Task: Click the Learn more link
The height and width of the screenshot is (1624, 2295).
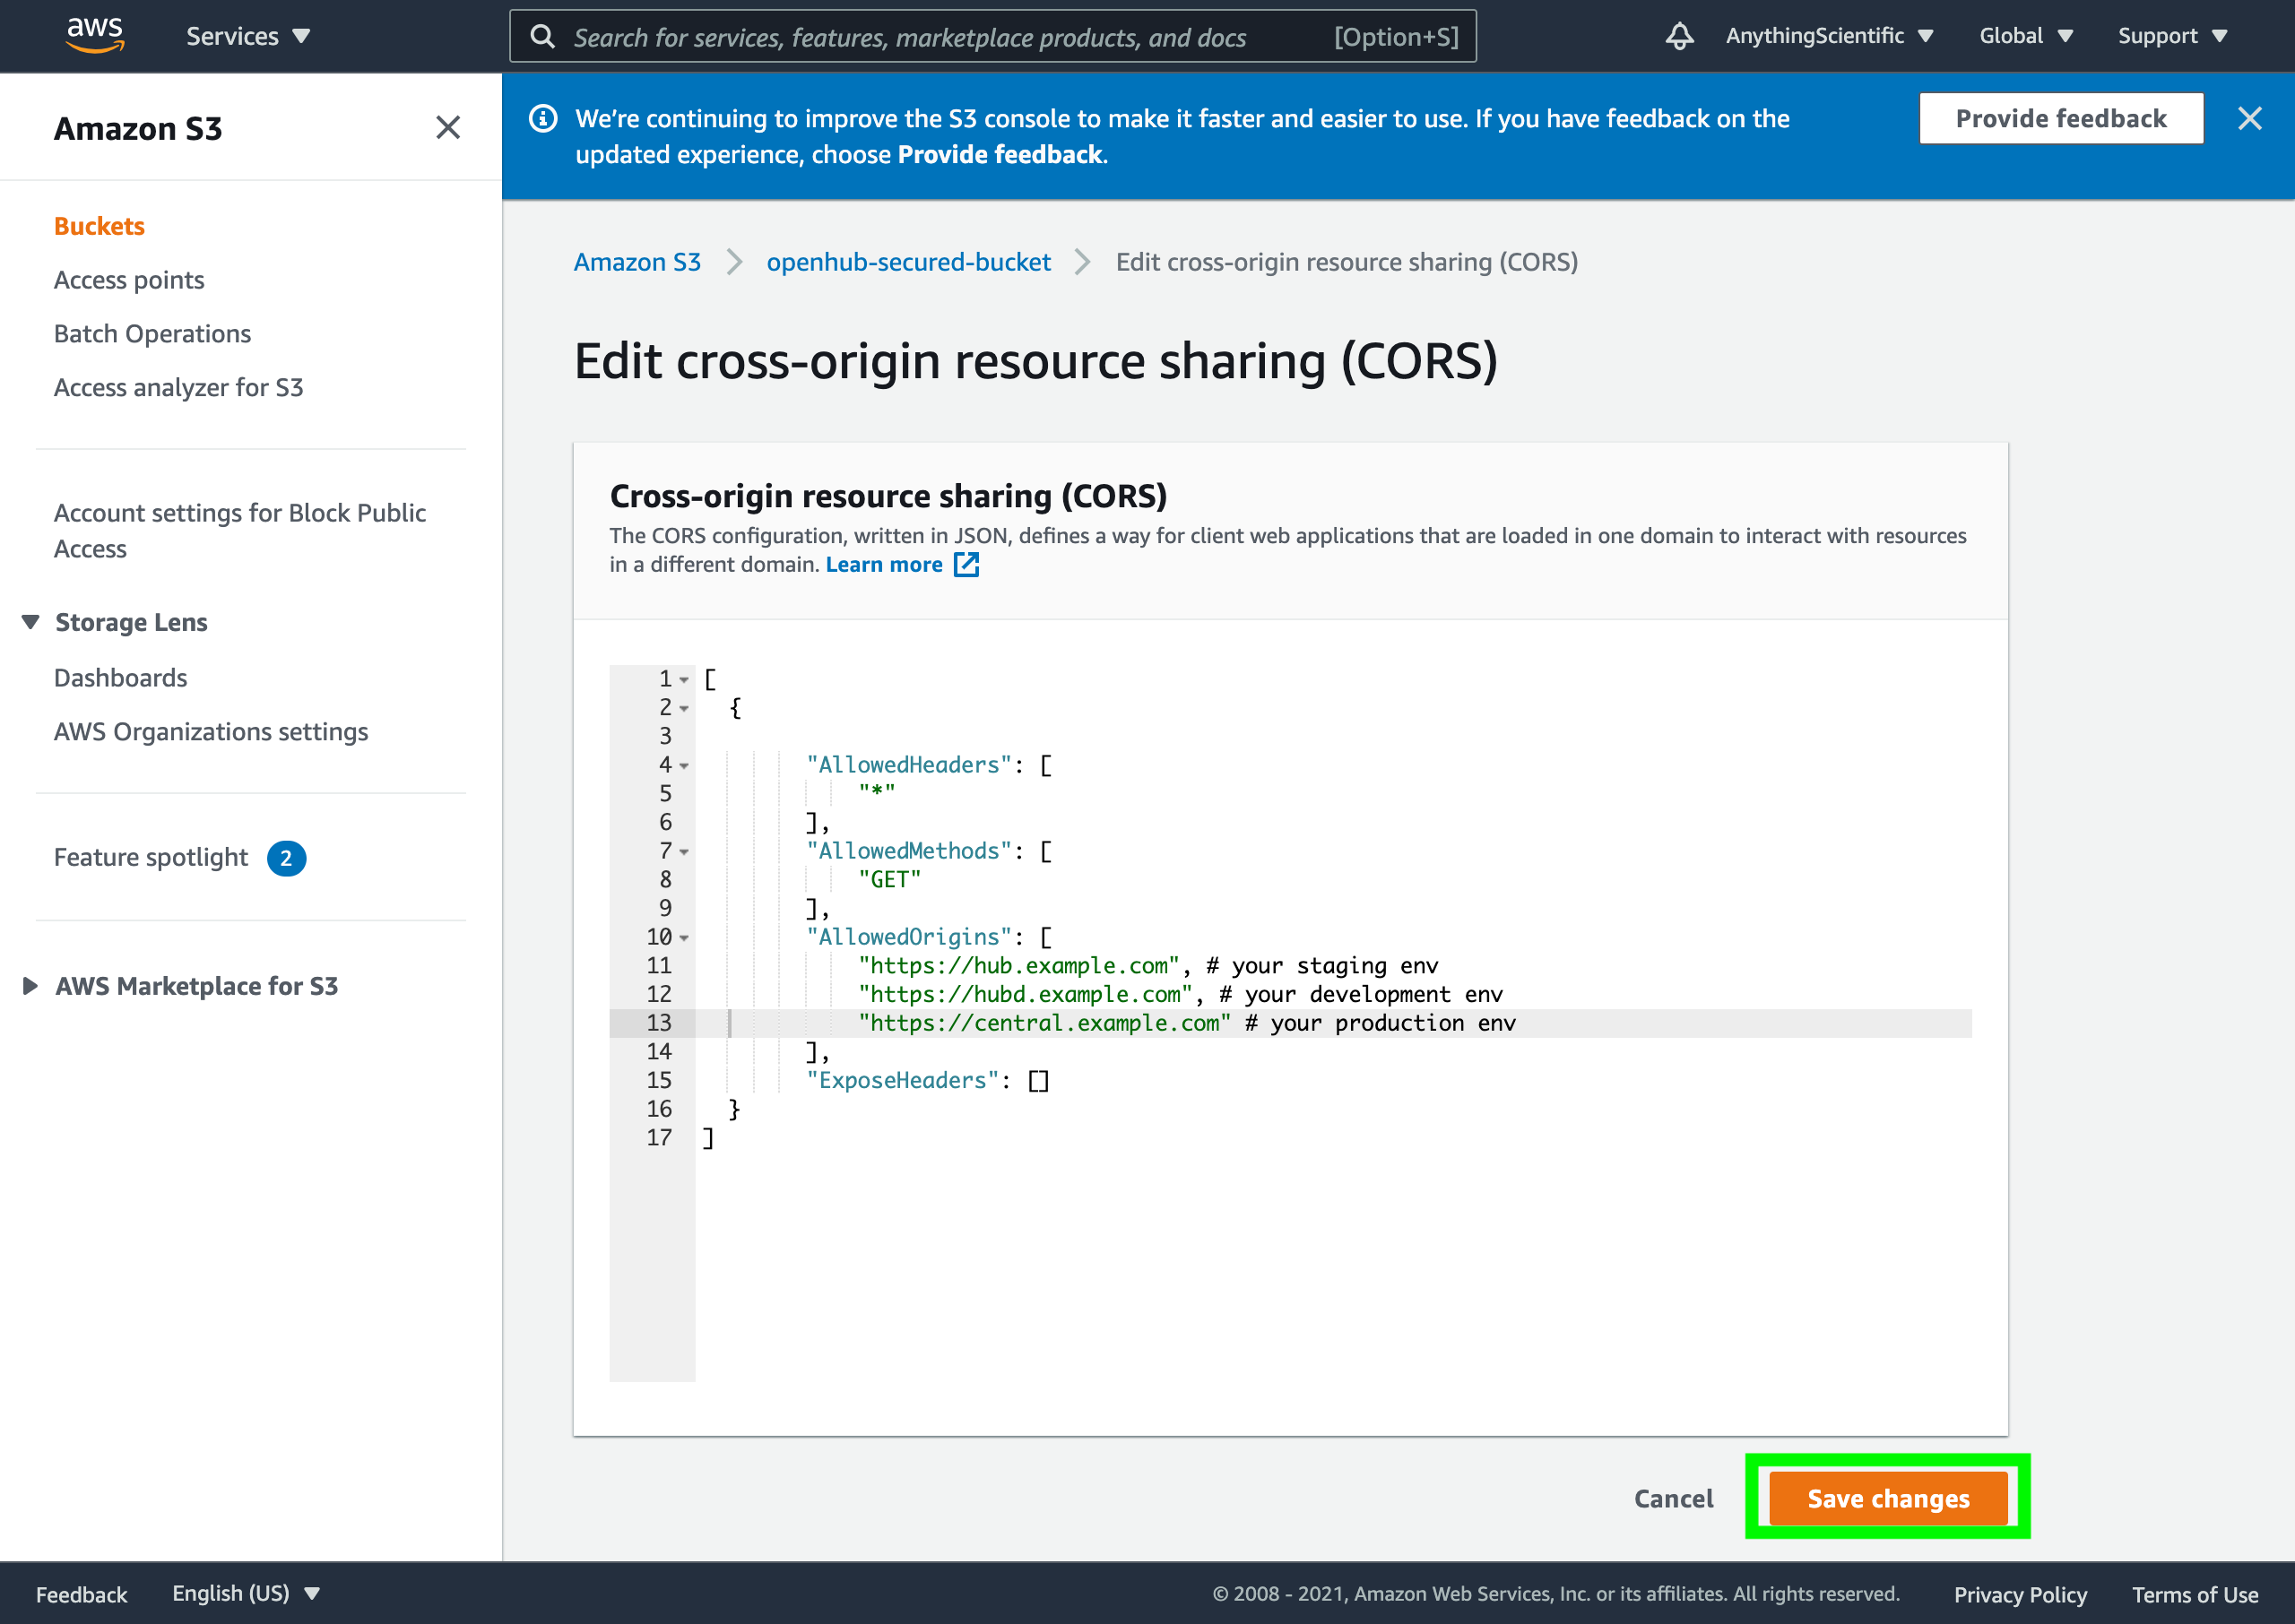Action: tap(884, 565)
